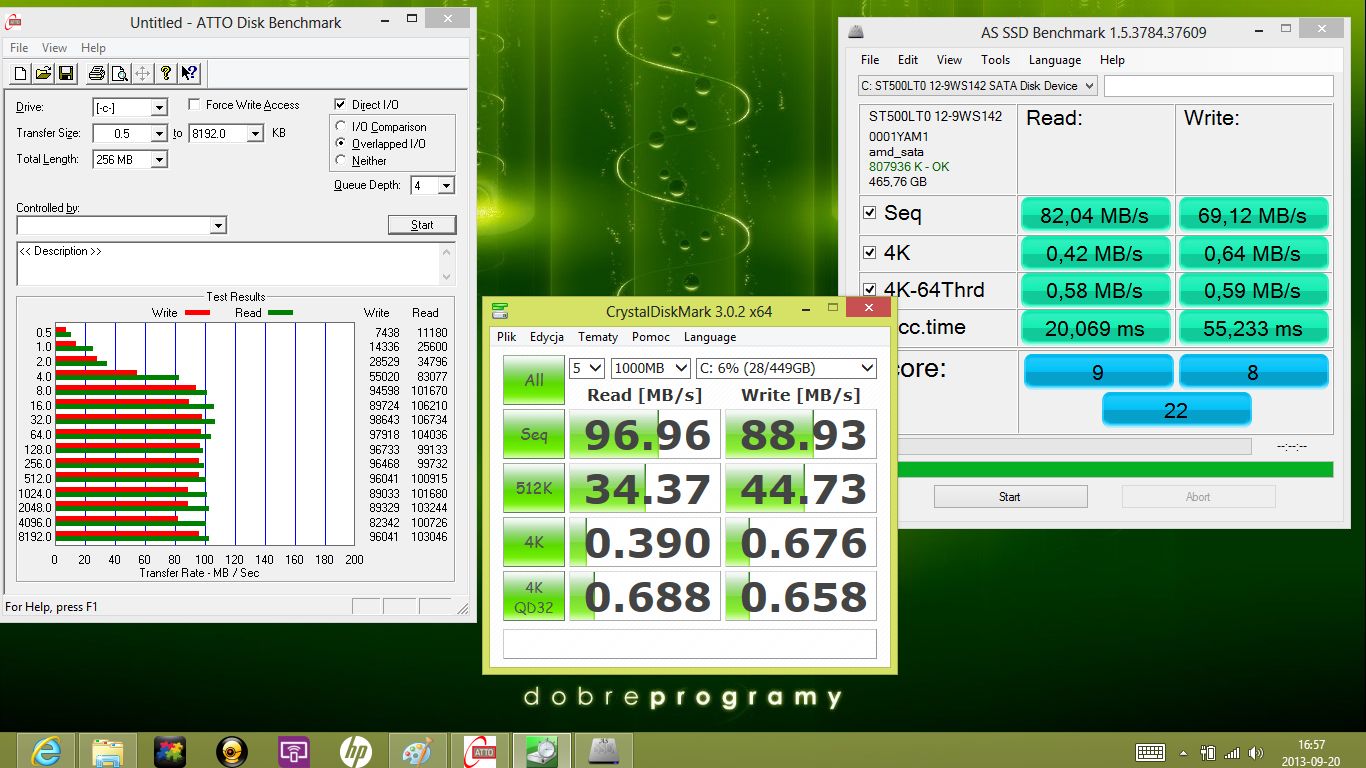Switch to AS SSD Benchmark on the taskbar
Viewport: 1366px width, 768px height.
(x=604, y=750)
